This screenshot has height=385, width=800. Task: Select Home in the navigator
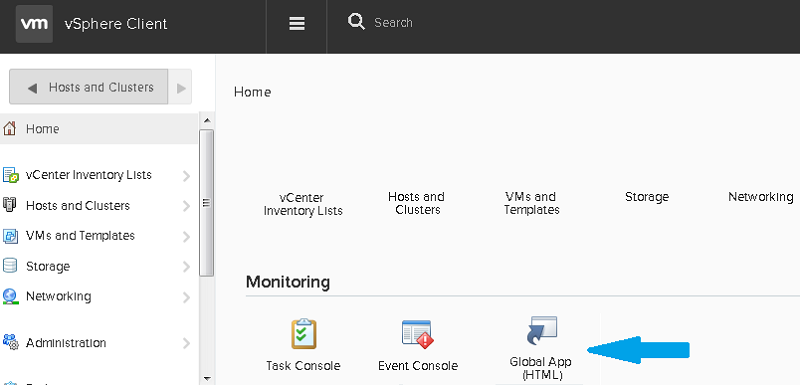click(99, 129)
